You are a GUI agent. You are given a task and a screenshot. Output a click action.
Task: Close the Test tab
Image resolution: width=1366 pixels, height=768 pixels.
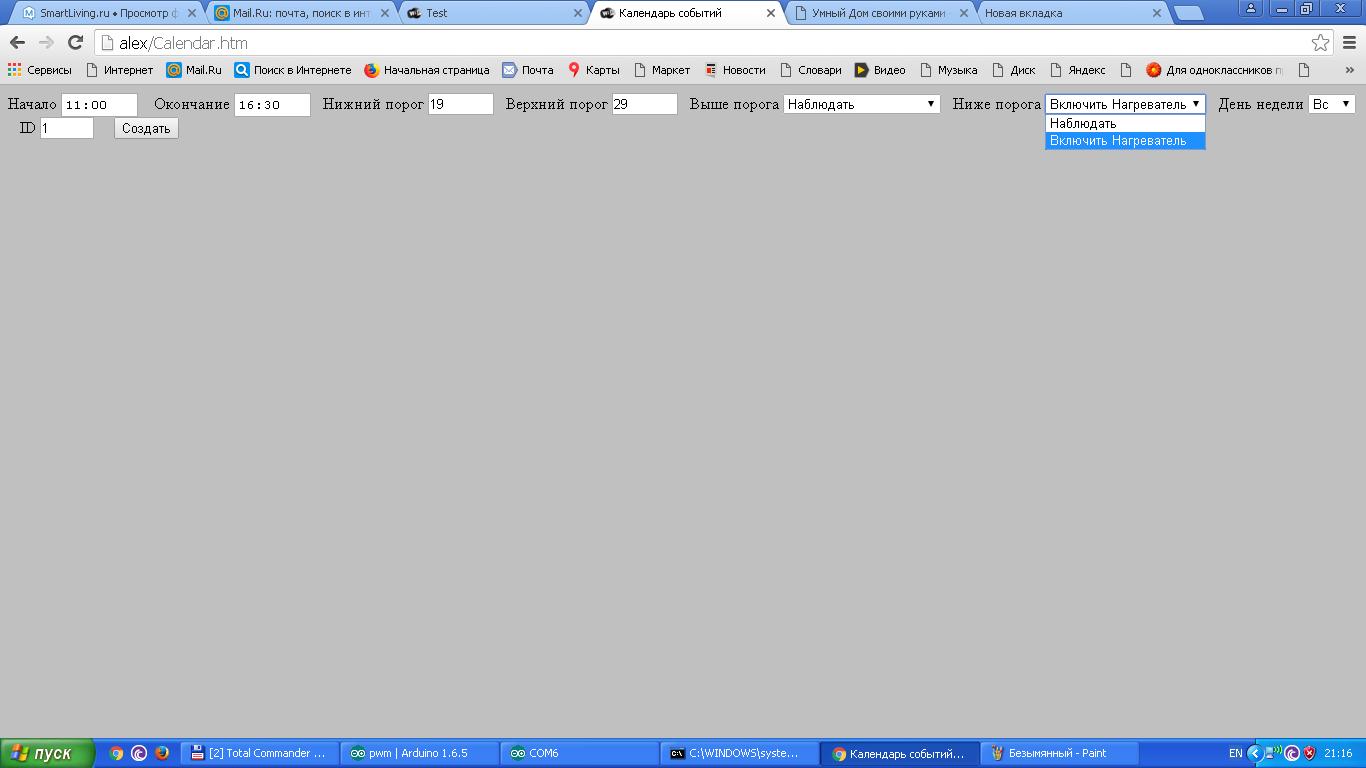click(x=578, y=13)
